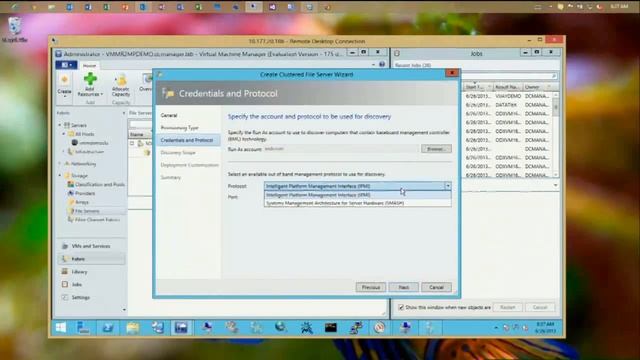Select the DATATEK job row
Viewport: 640px width, 360px height.
tap(508, 105)
